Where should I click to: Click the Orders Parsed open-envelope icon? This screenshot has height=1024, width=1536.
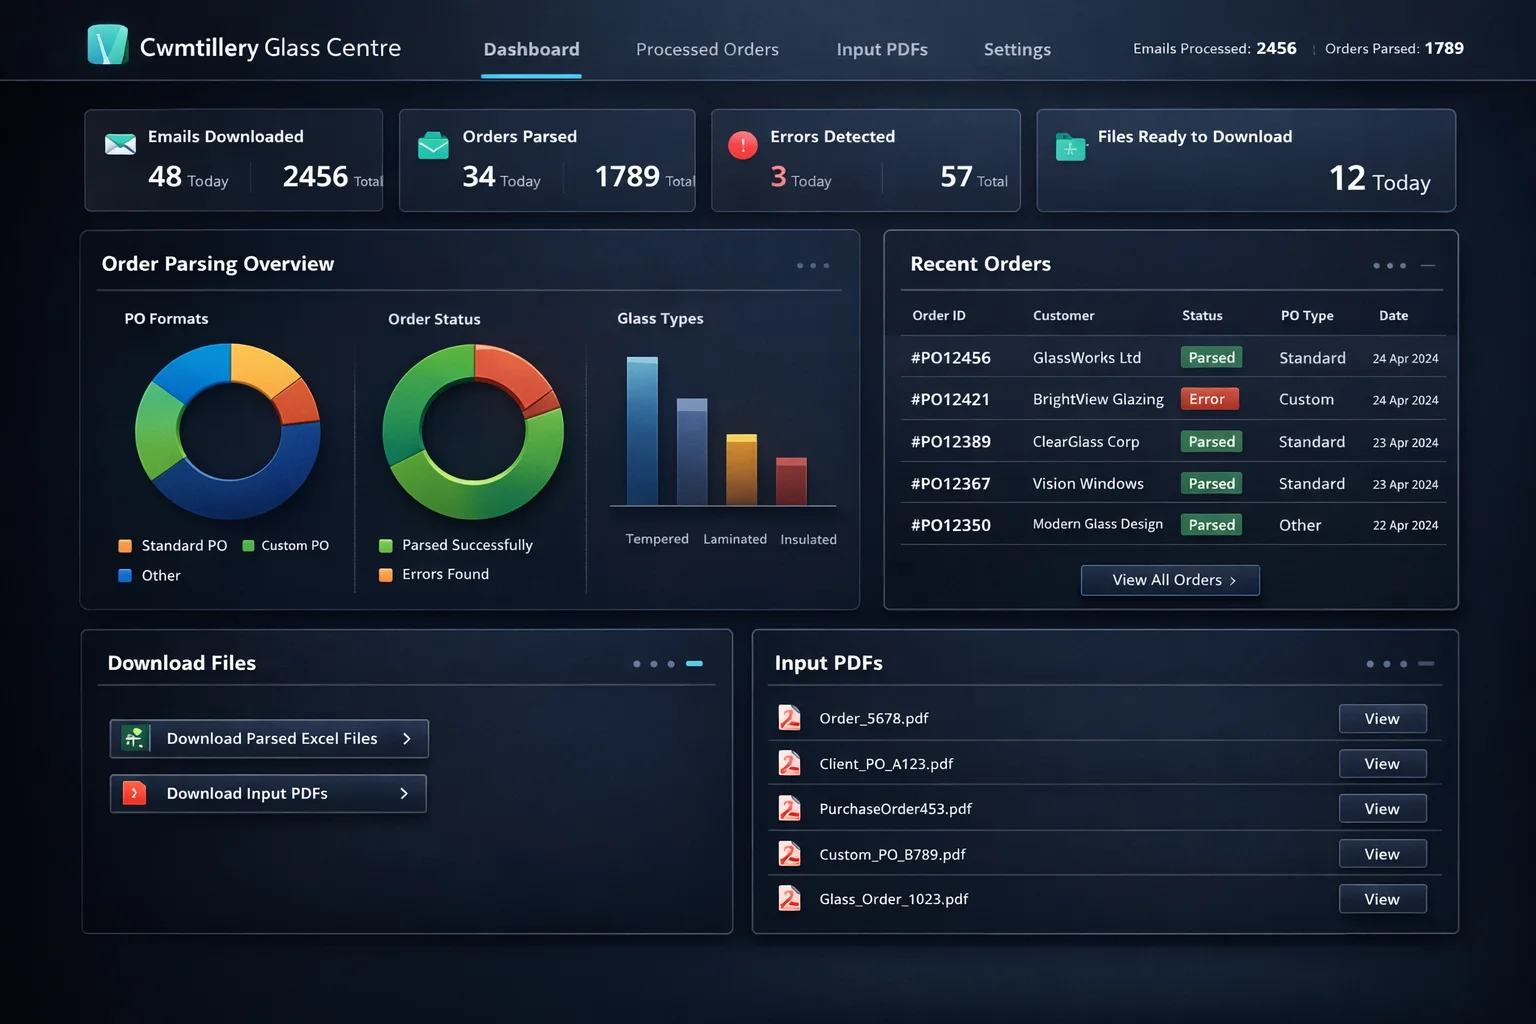coord(433,145)
